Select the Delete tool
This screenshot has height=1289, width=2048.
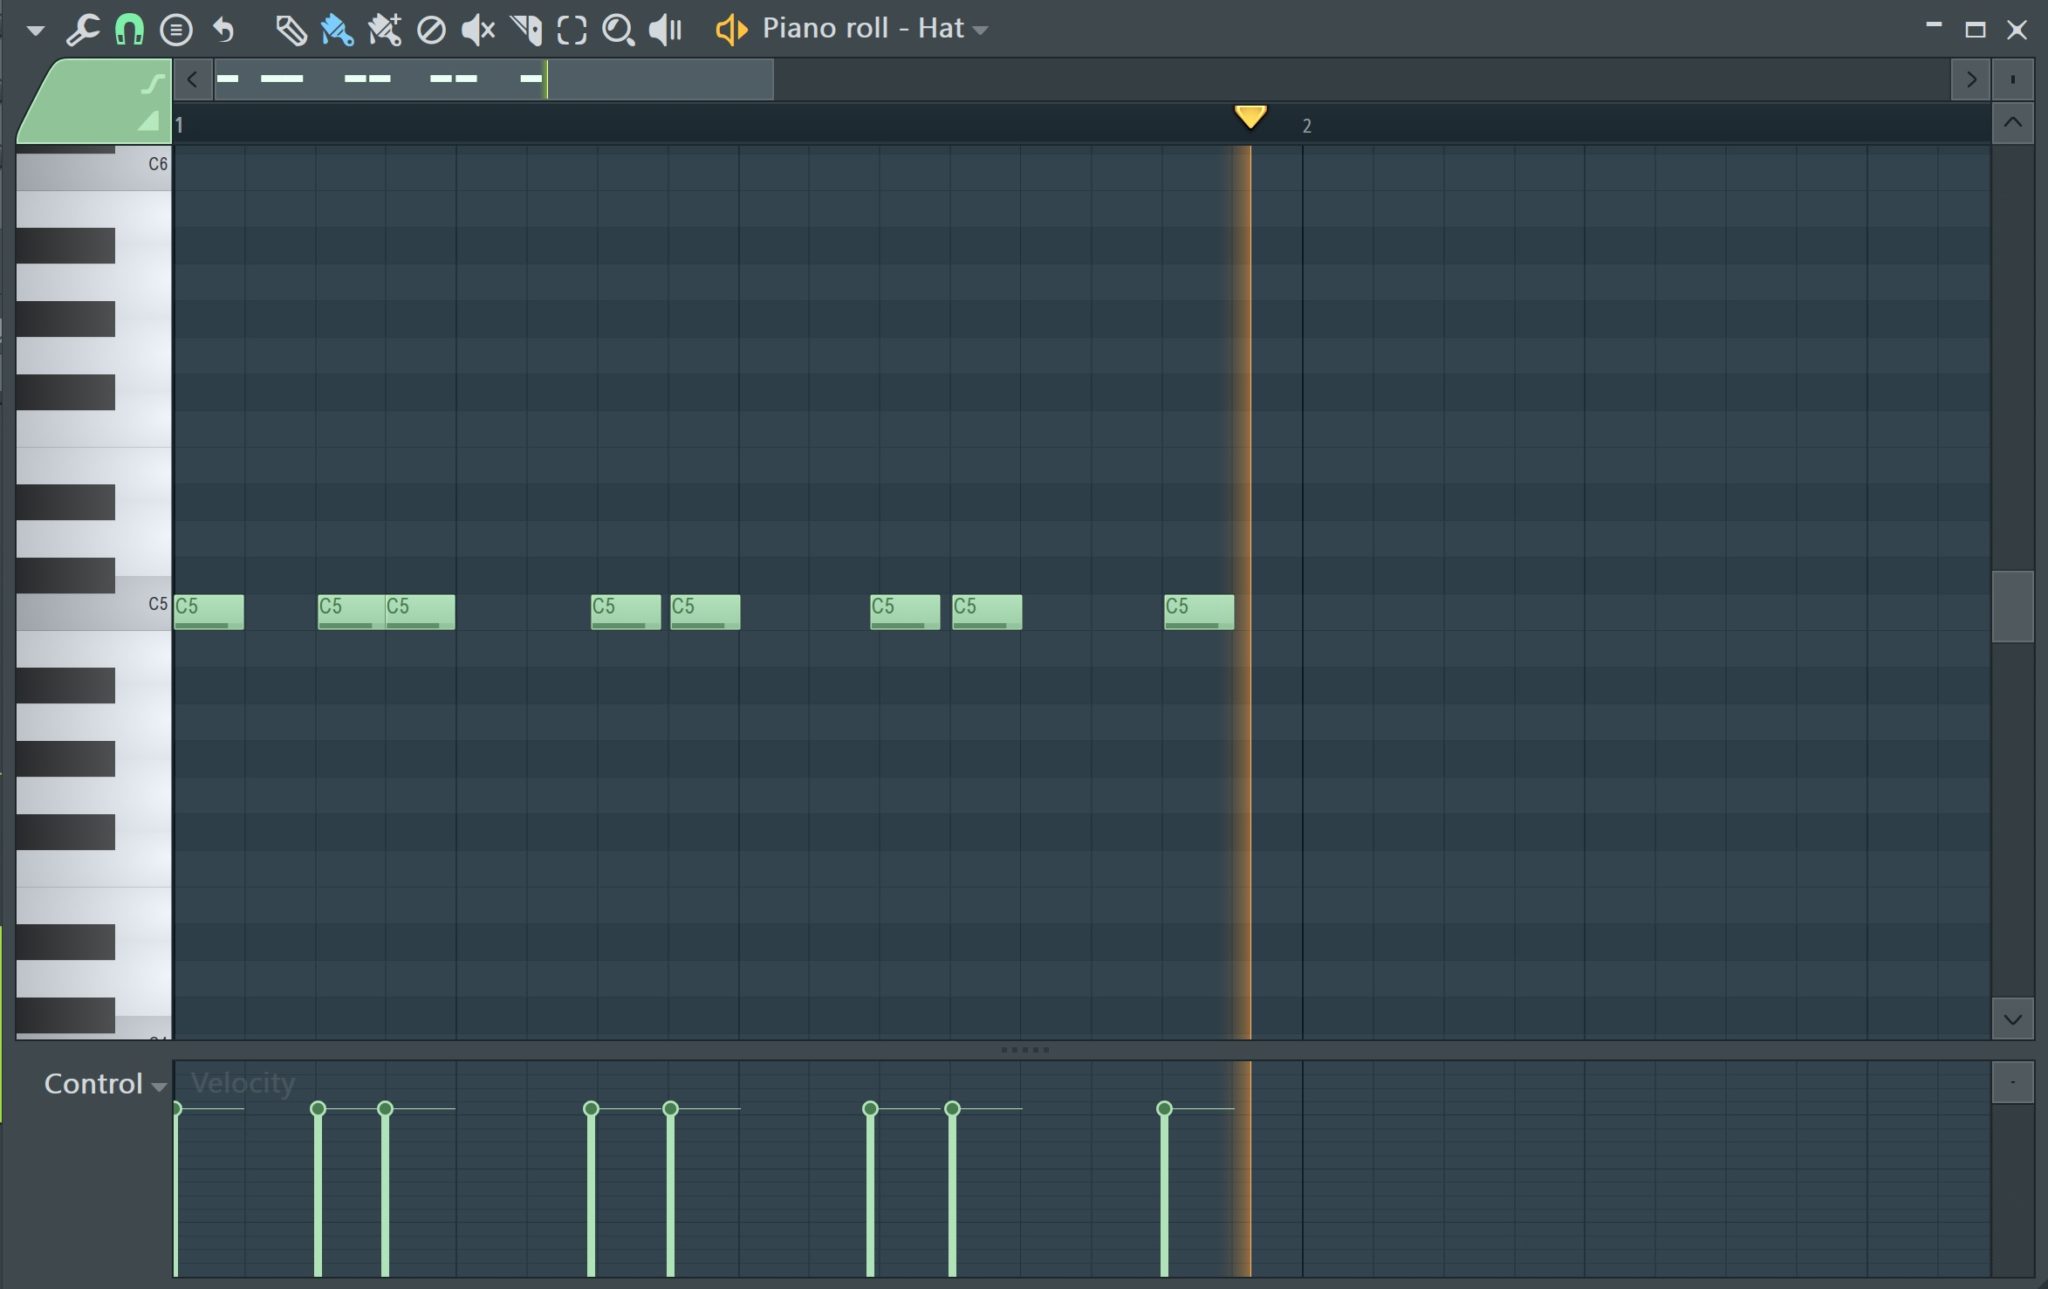tap(431, 29)
